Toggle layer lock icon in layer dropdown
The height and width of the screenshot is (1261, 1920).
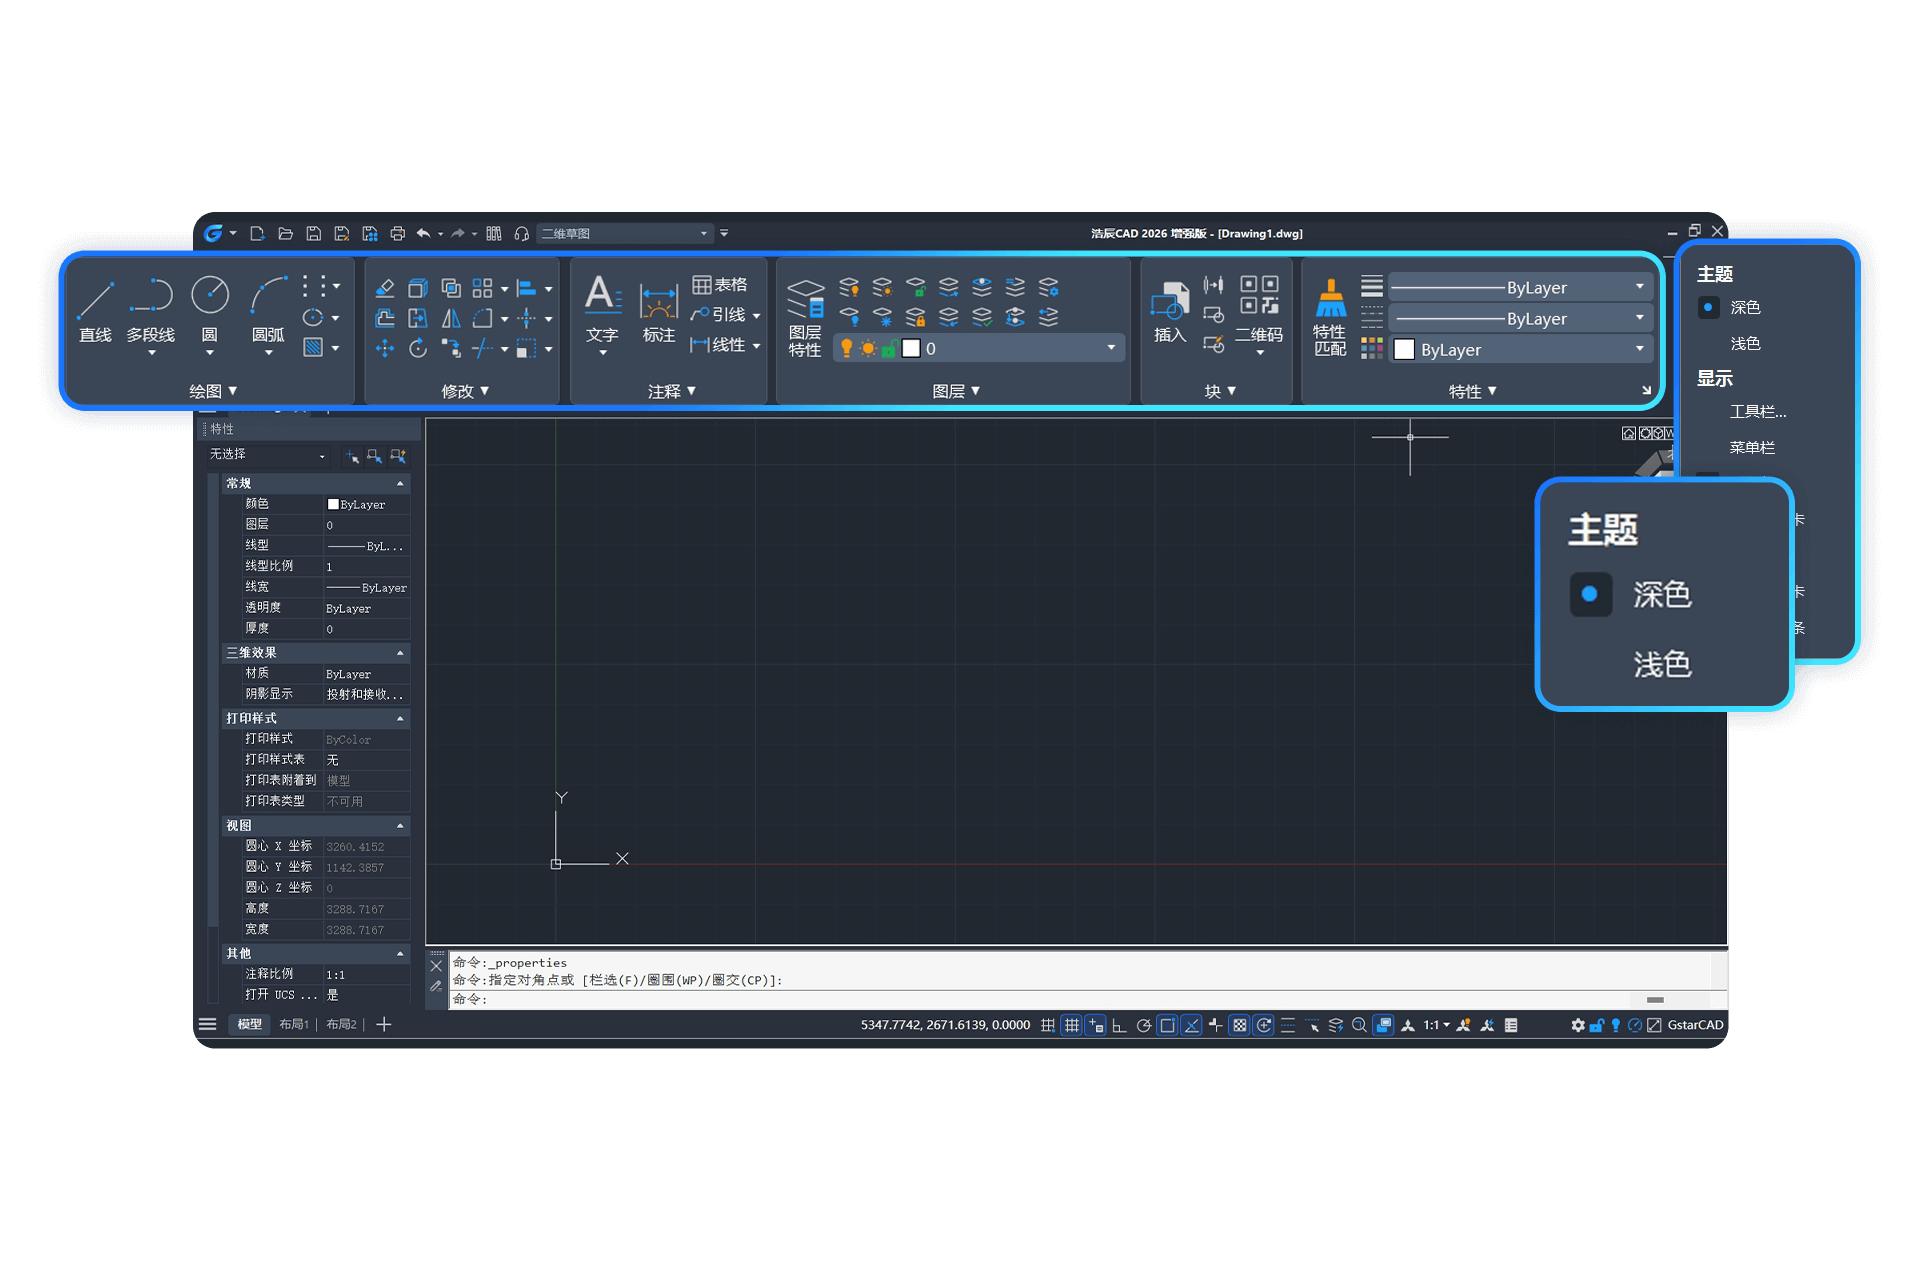pos(888,348)
